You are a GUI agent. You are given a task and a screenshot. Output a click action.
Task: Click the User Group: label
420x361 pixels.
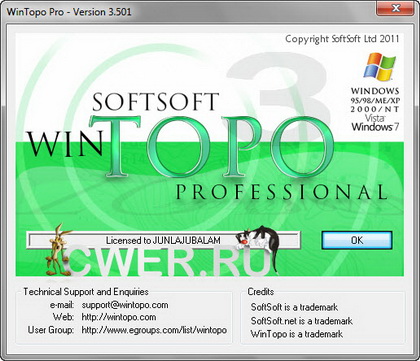click(51, 330)
